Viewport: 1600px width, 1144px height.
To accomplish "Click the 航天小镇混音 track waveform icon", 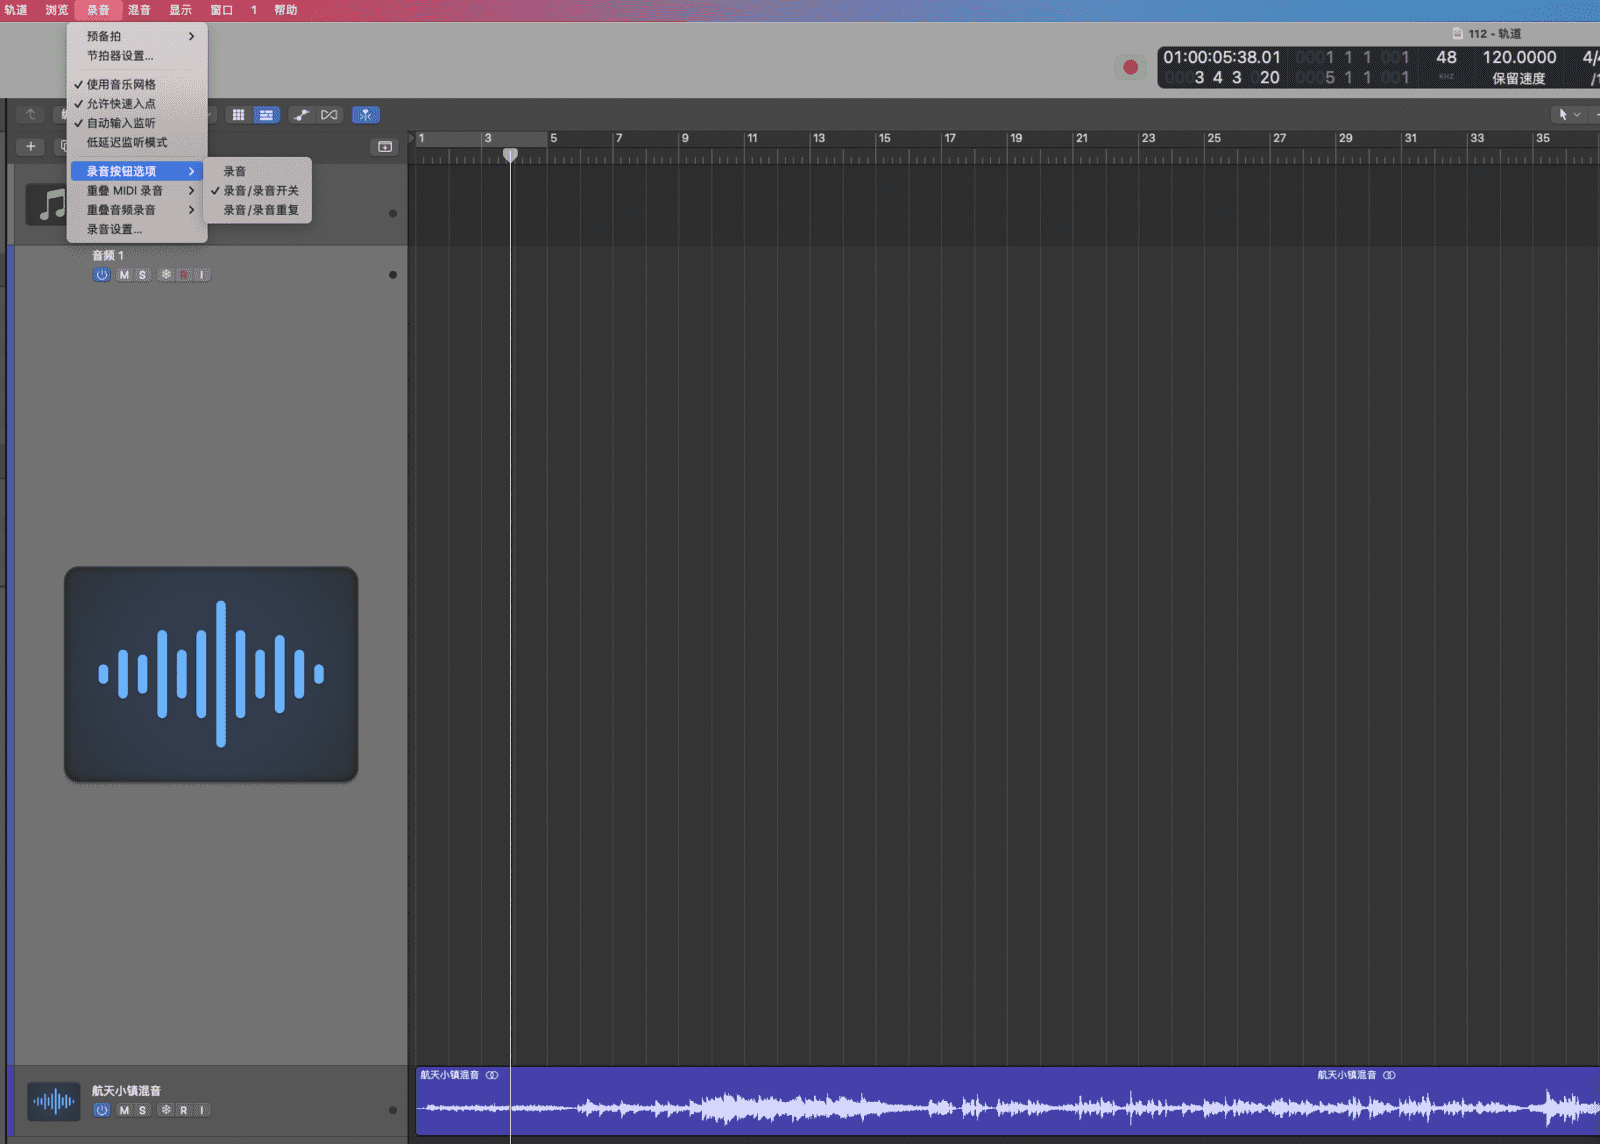I will [53, 1102].
